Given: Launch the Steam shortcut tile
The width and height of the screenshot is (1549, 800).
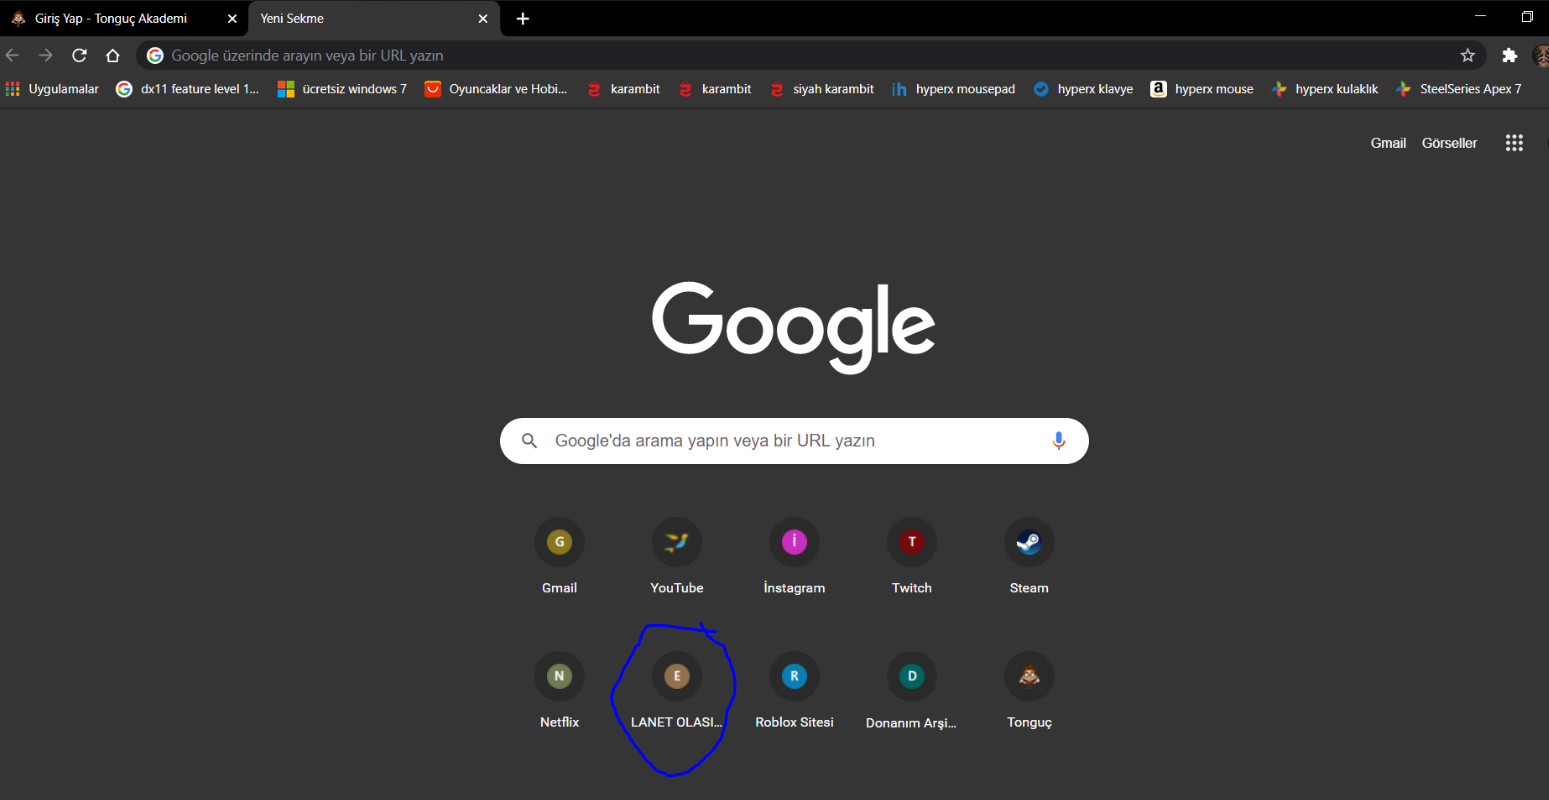Looking at the screenshot, I should 1029,557.
